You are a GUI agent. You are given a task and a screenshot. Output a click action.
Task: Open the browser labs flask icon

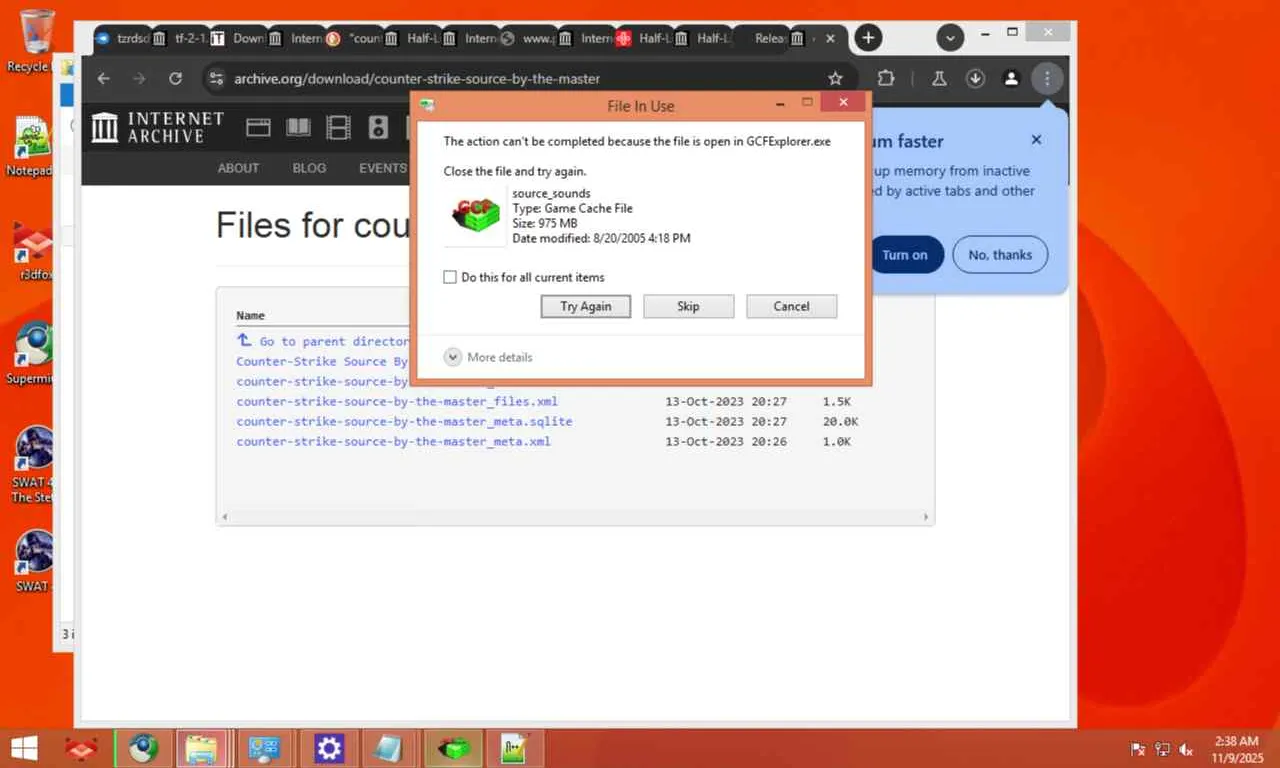[x=939, y=78]
